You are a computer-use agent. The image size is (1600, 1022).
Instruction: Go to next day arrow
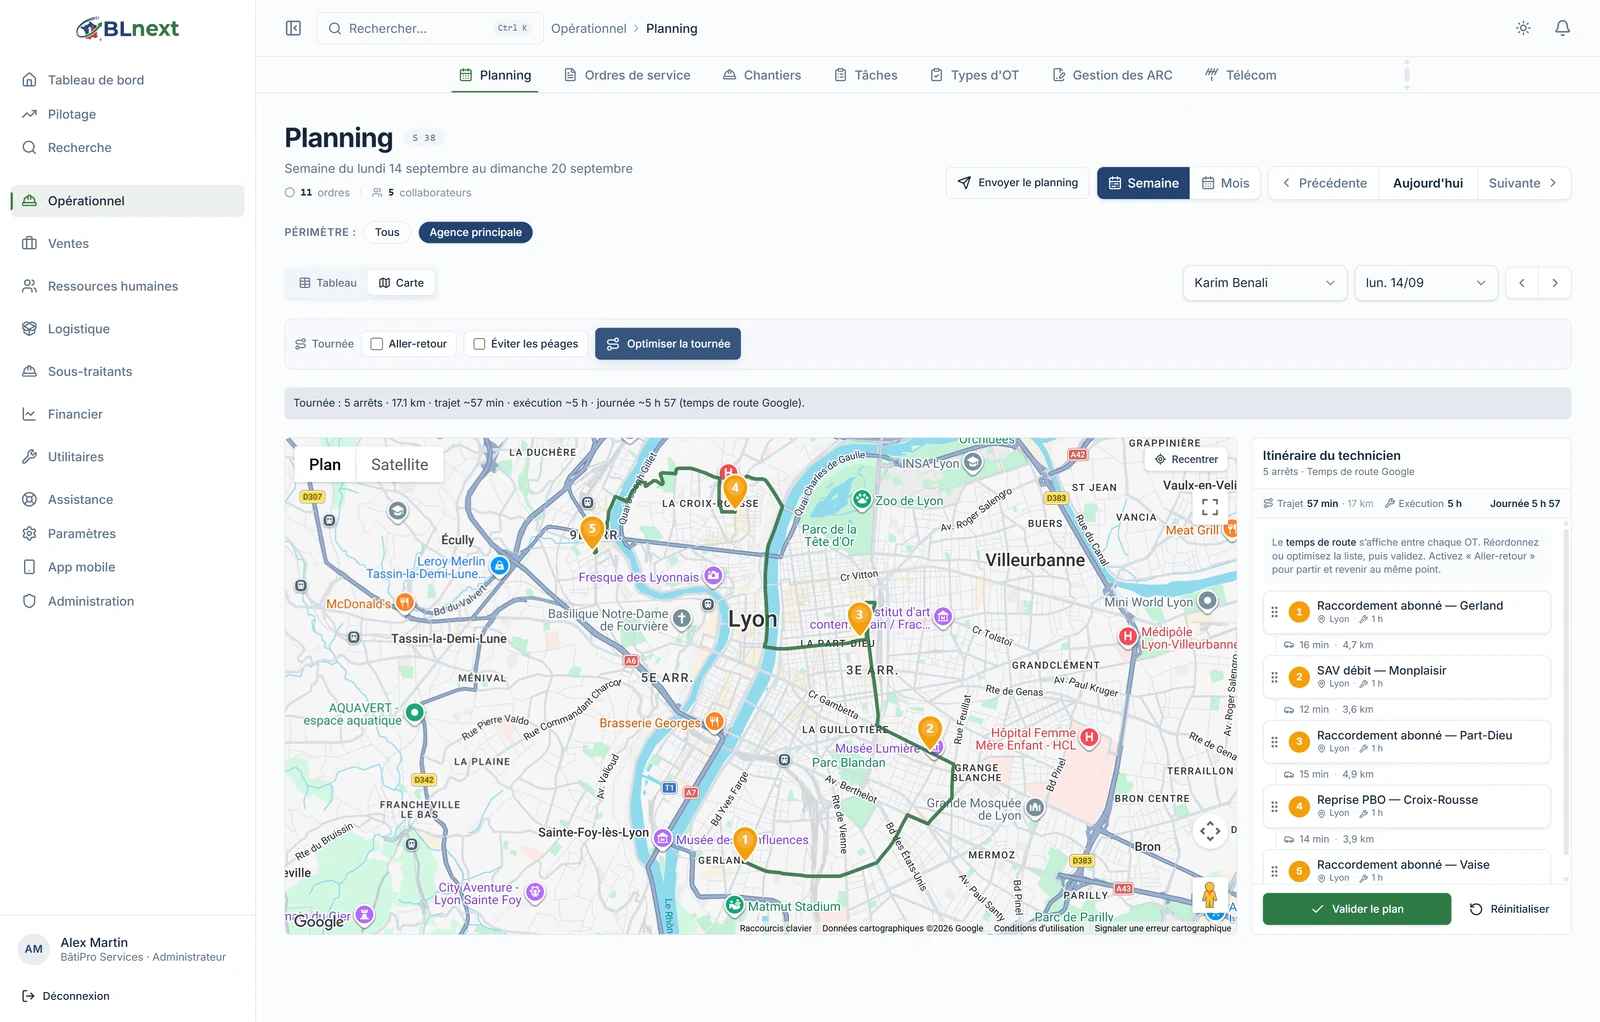[x=1555, y=283]
